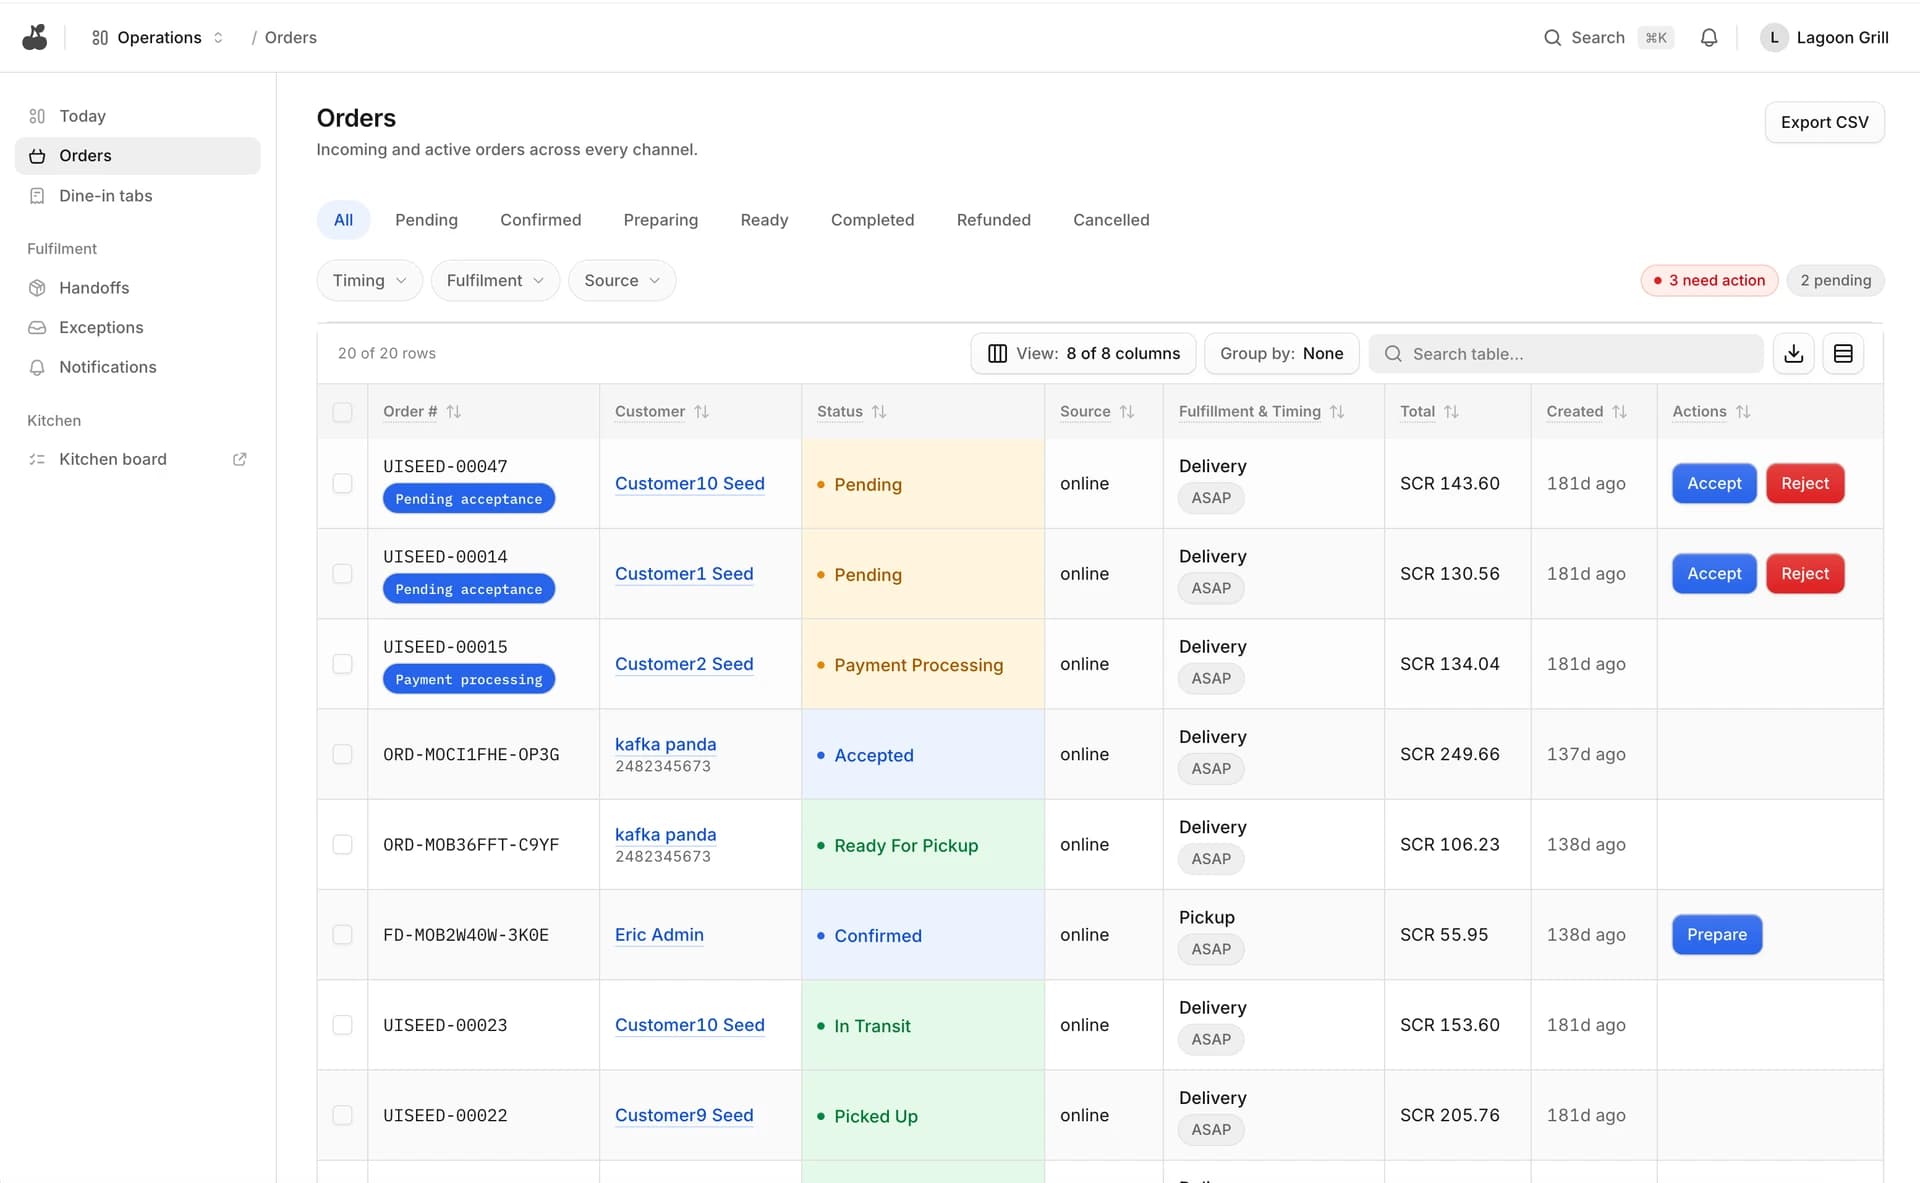The image size is (1920, 1183).
Task: Tick the select-all checkbox in table header
Action: coord(342,411)
